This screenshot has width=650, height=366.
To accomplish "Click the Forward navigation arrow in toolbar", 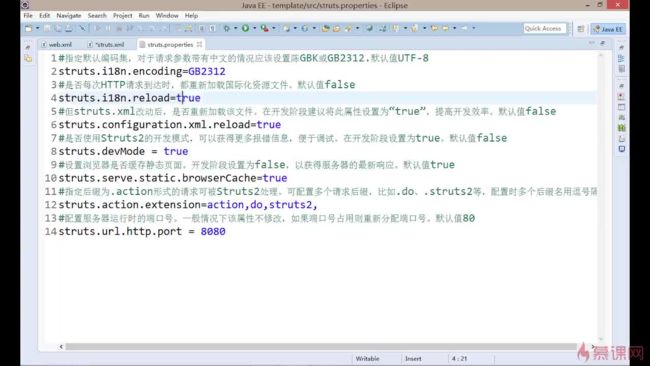I will [464, 29].
